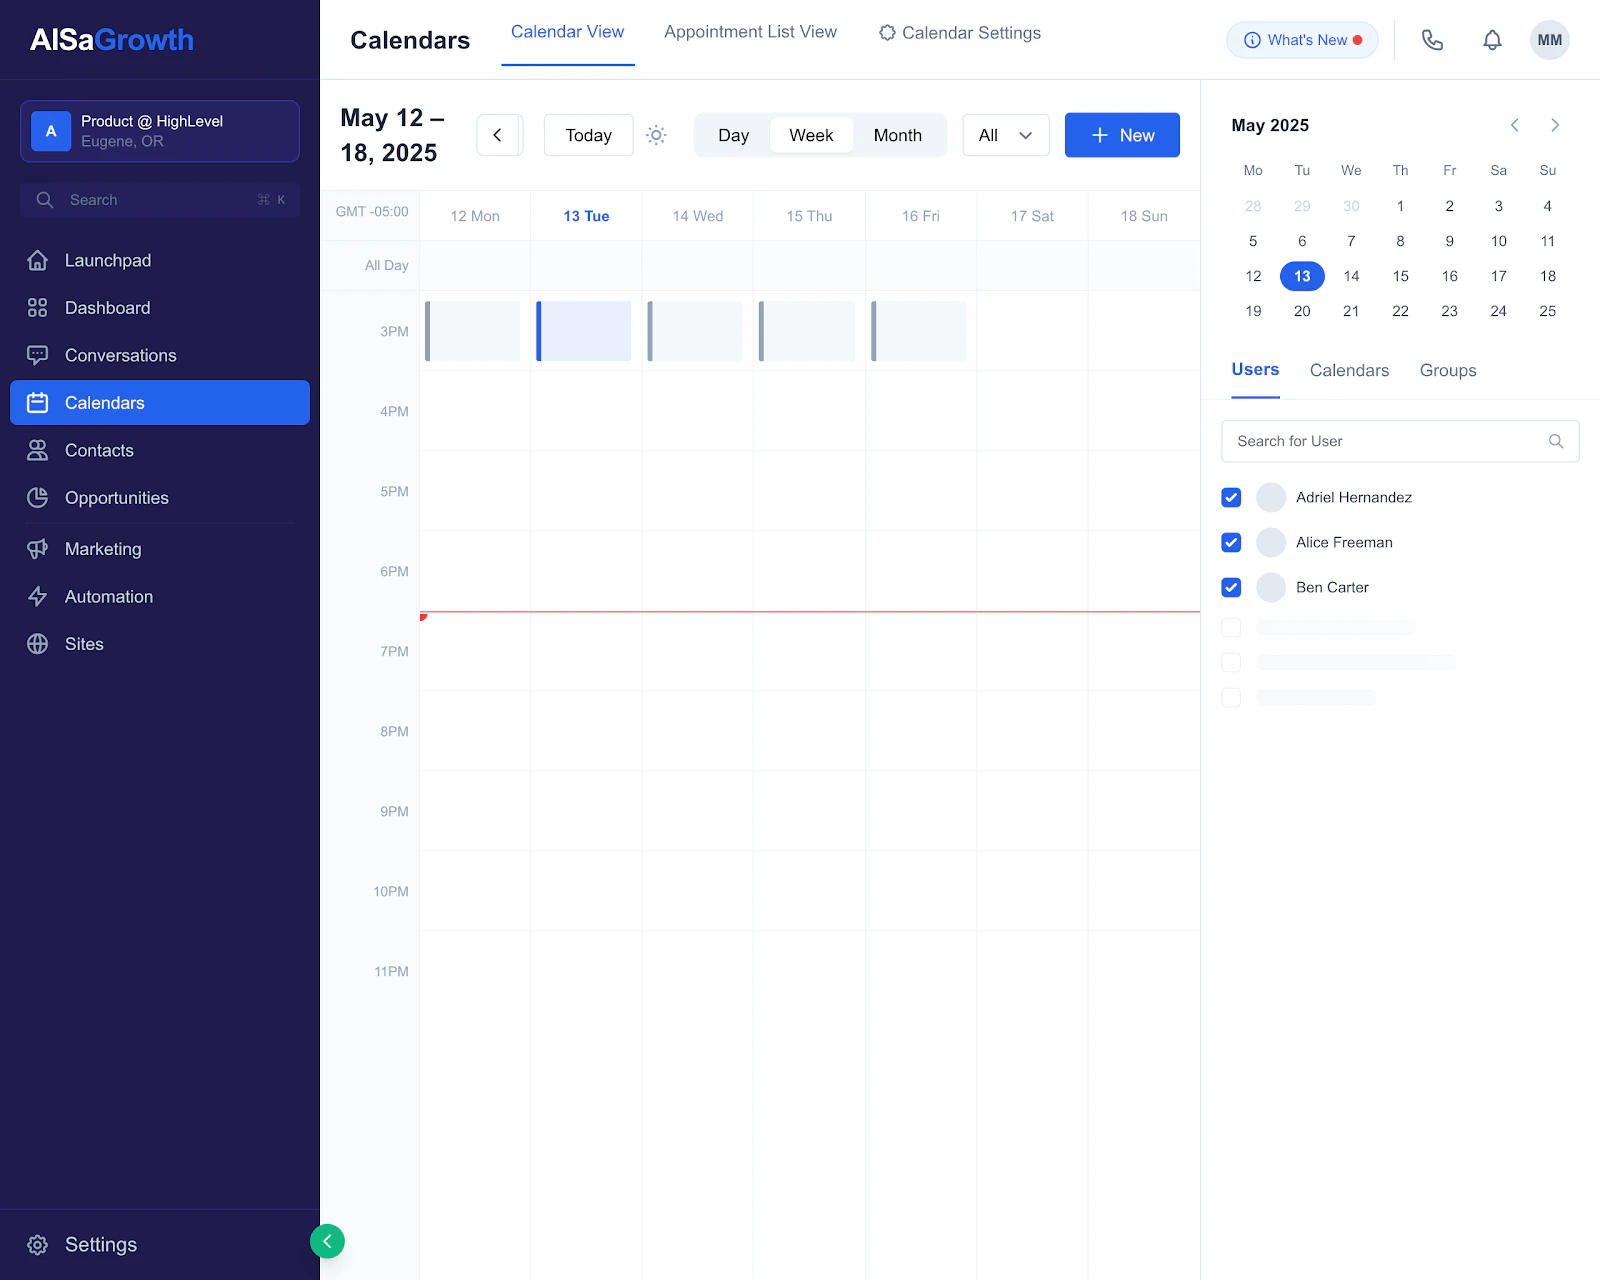Open Appointment List View tab
This screenshot has width=1600, height=1280.
[x=751, y=32]
